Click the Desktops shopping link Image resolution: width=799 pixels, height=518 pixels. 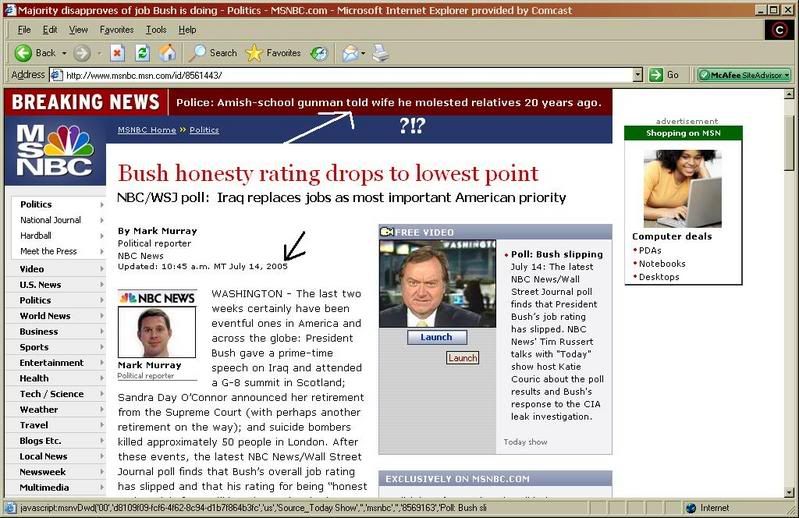659,277
